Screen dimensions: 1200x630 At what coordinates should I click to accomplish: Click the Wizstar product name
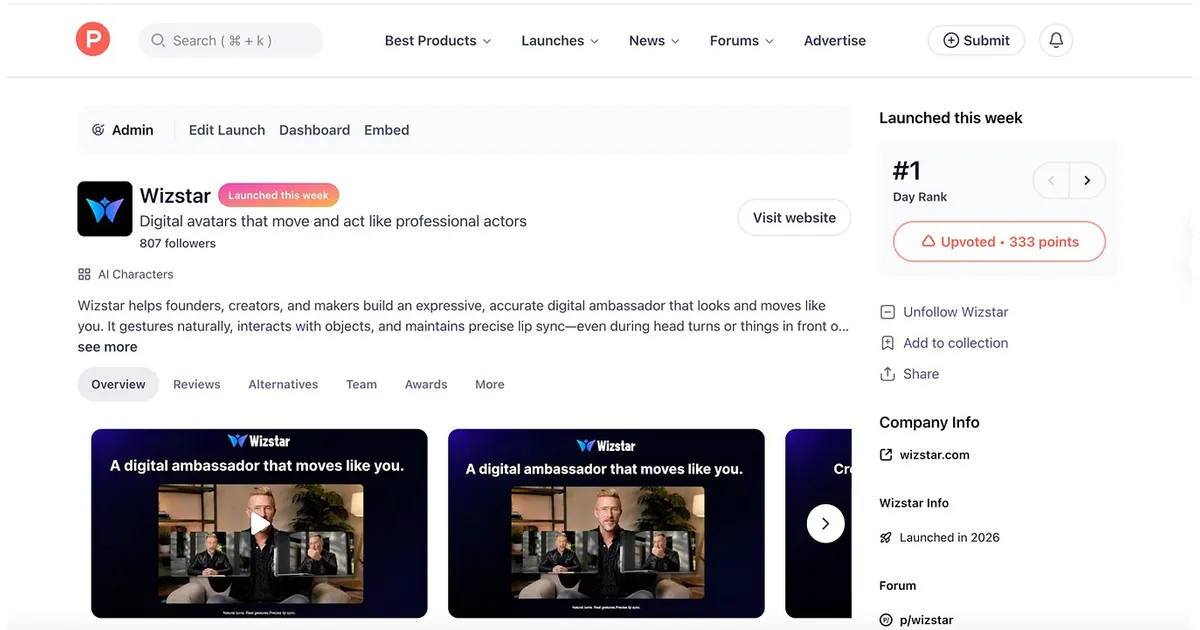tap(175, 195)
